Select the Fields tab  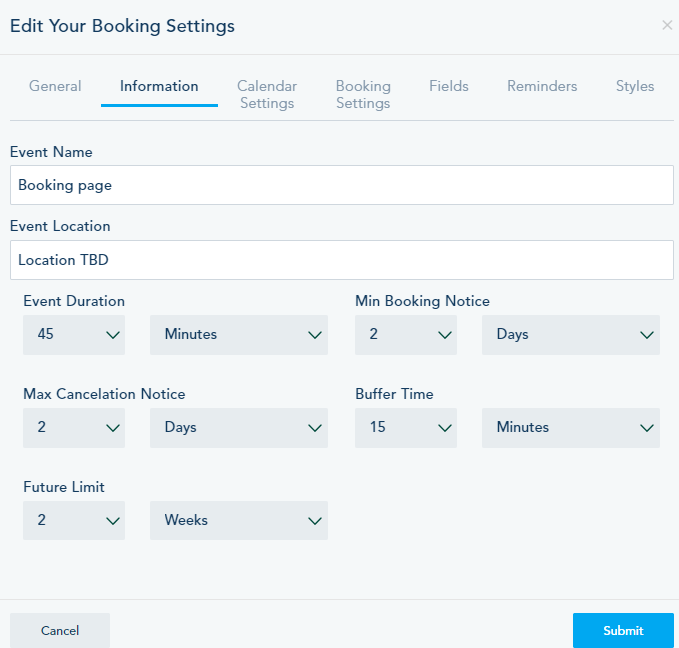pos(449,87)
